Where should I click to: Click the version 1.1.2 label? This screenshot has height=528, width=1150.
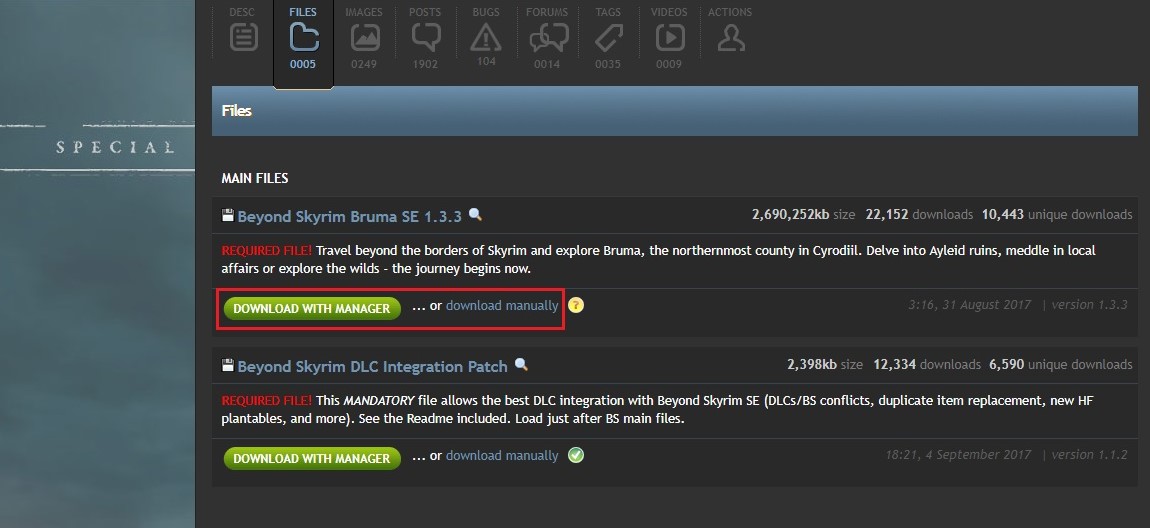1089,455
